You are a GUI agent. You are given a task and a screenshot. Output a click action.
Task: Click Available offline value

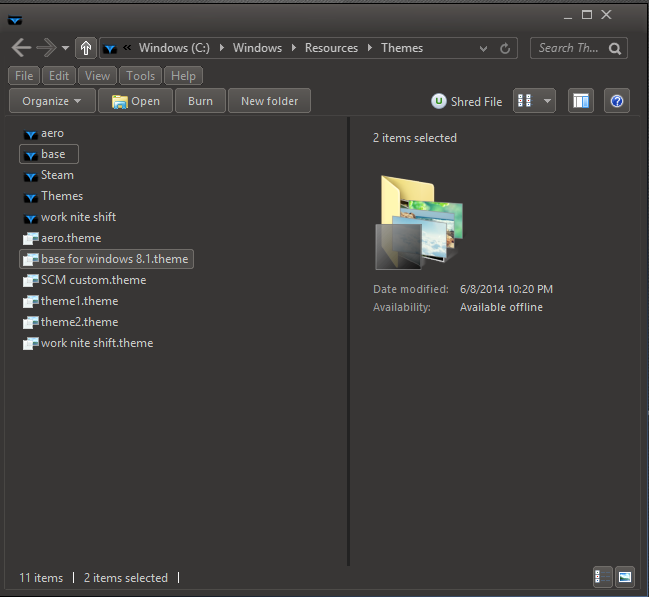point(501,307)
